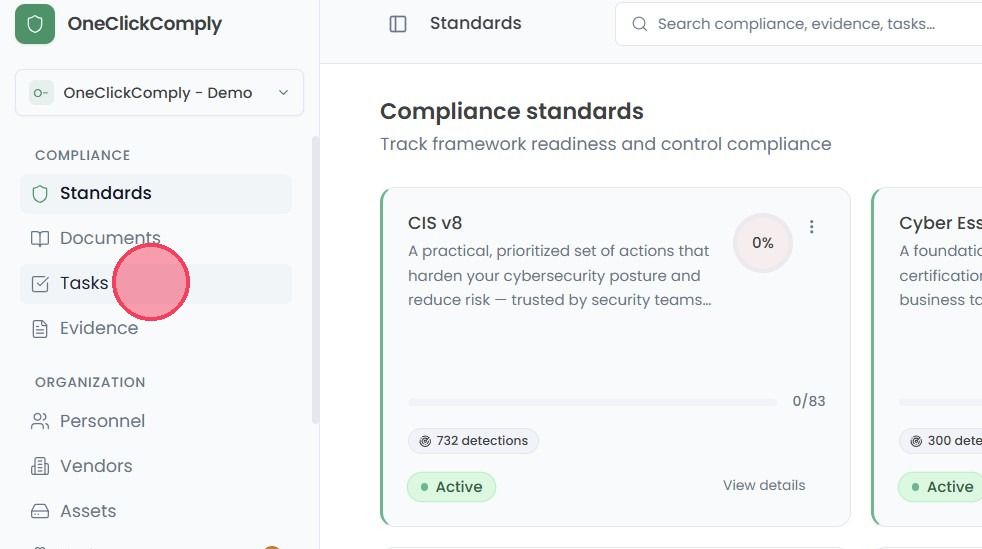Open CIS v8 three-dot options menu
The image size is (982, 549).
[812, 227]
